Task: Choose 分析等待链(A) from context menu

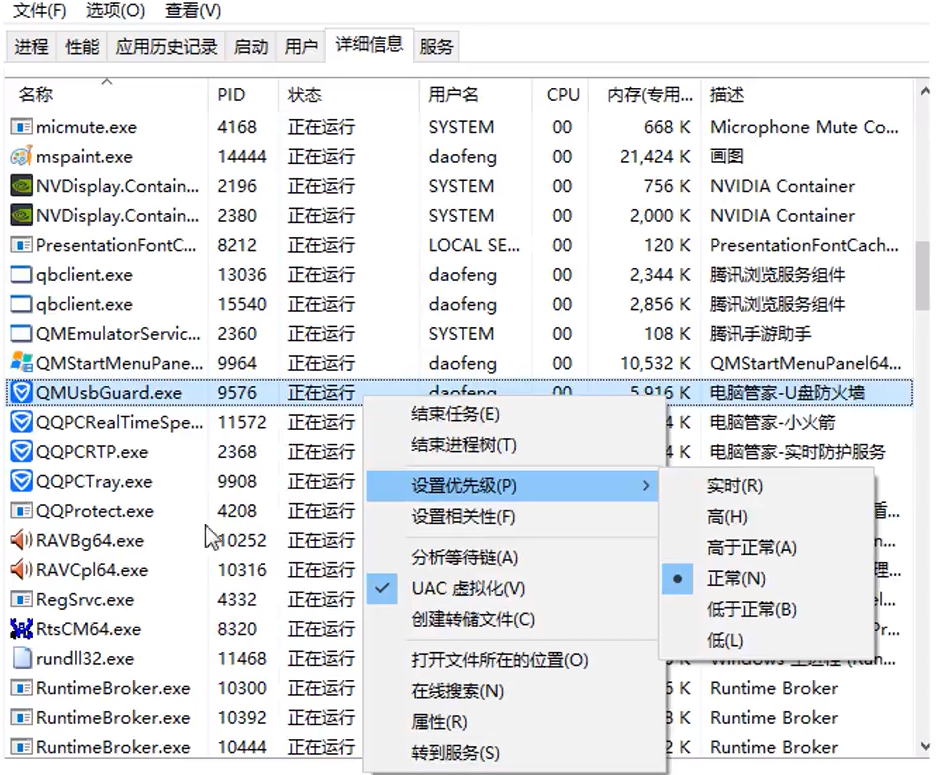Action: click(x=464, y=558)
